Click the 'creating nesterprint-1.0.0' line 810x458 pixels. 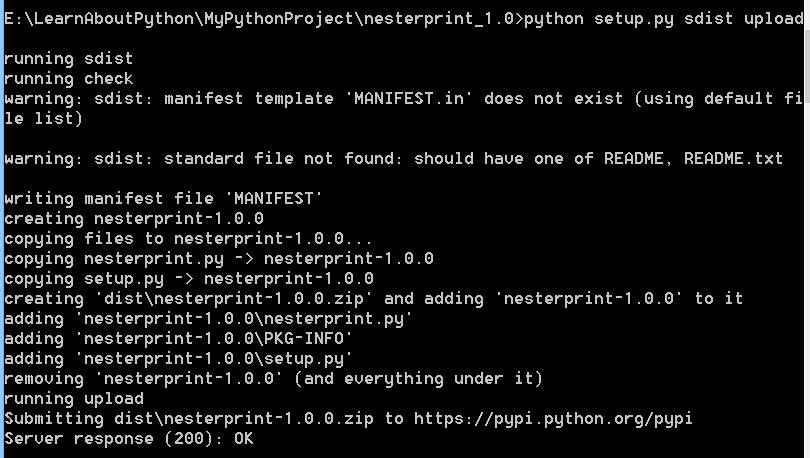(x=134, y=218)
